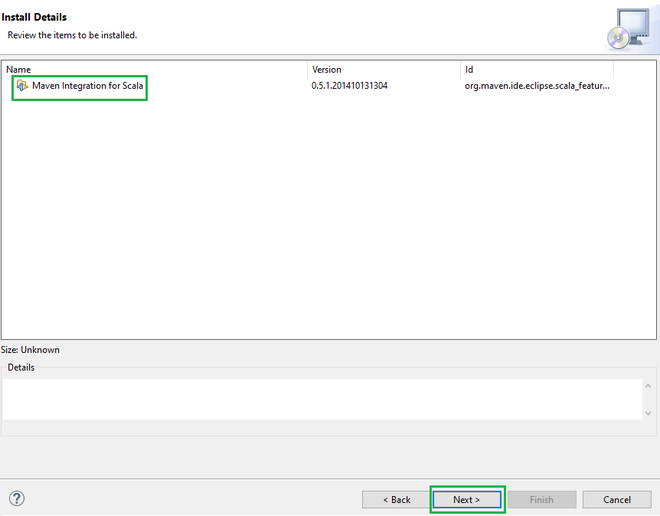Viewport: 660px width, 516px height.
Task: Sort by the Id column header
Action: click(538, 69)
